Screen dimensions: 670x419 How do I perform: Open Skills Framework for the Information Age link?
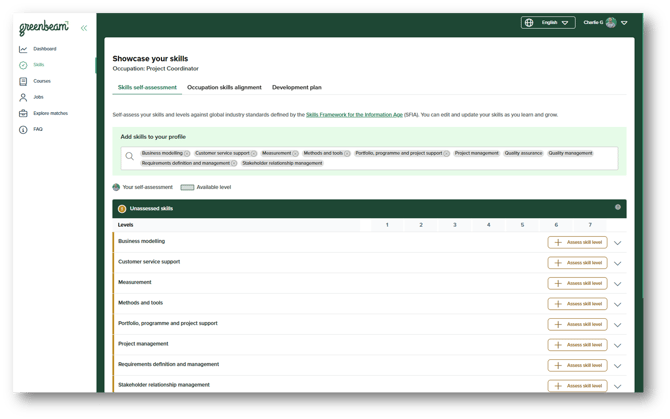(354, 115)
